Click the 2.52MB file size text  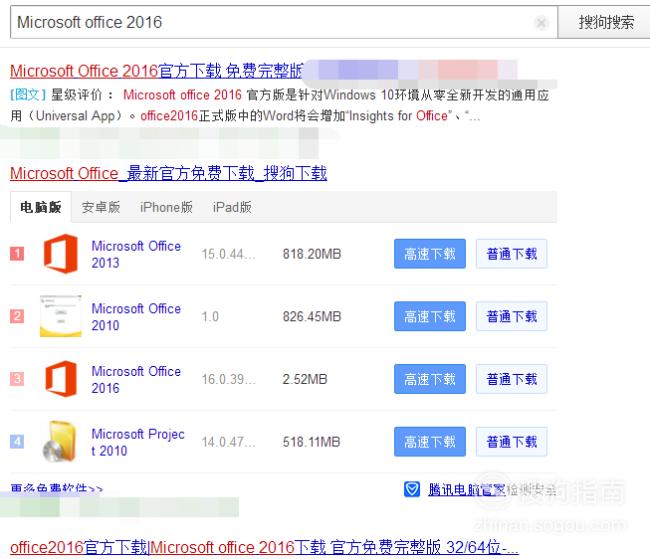coord(305,379)
